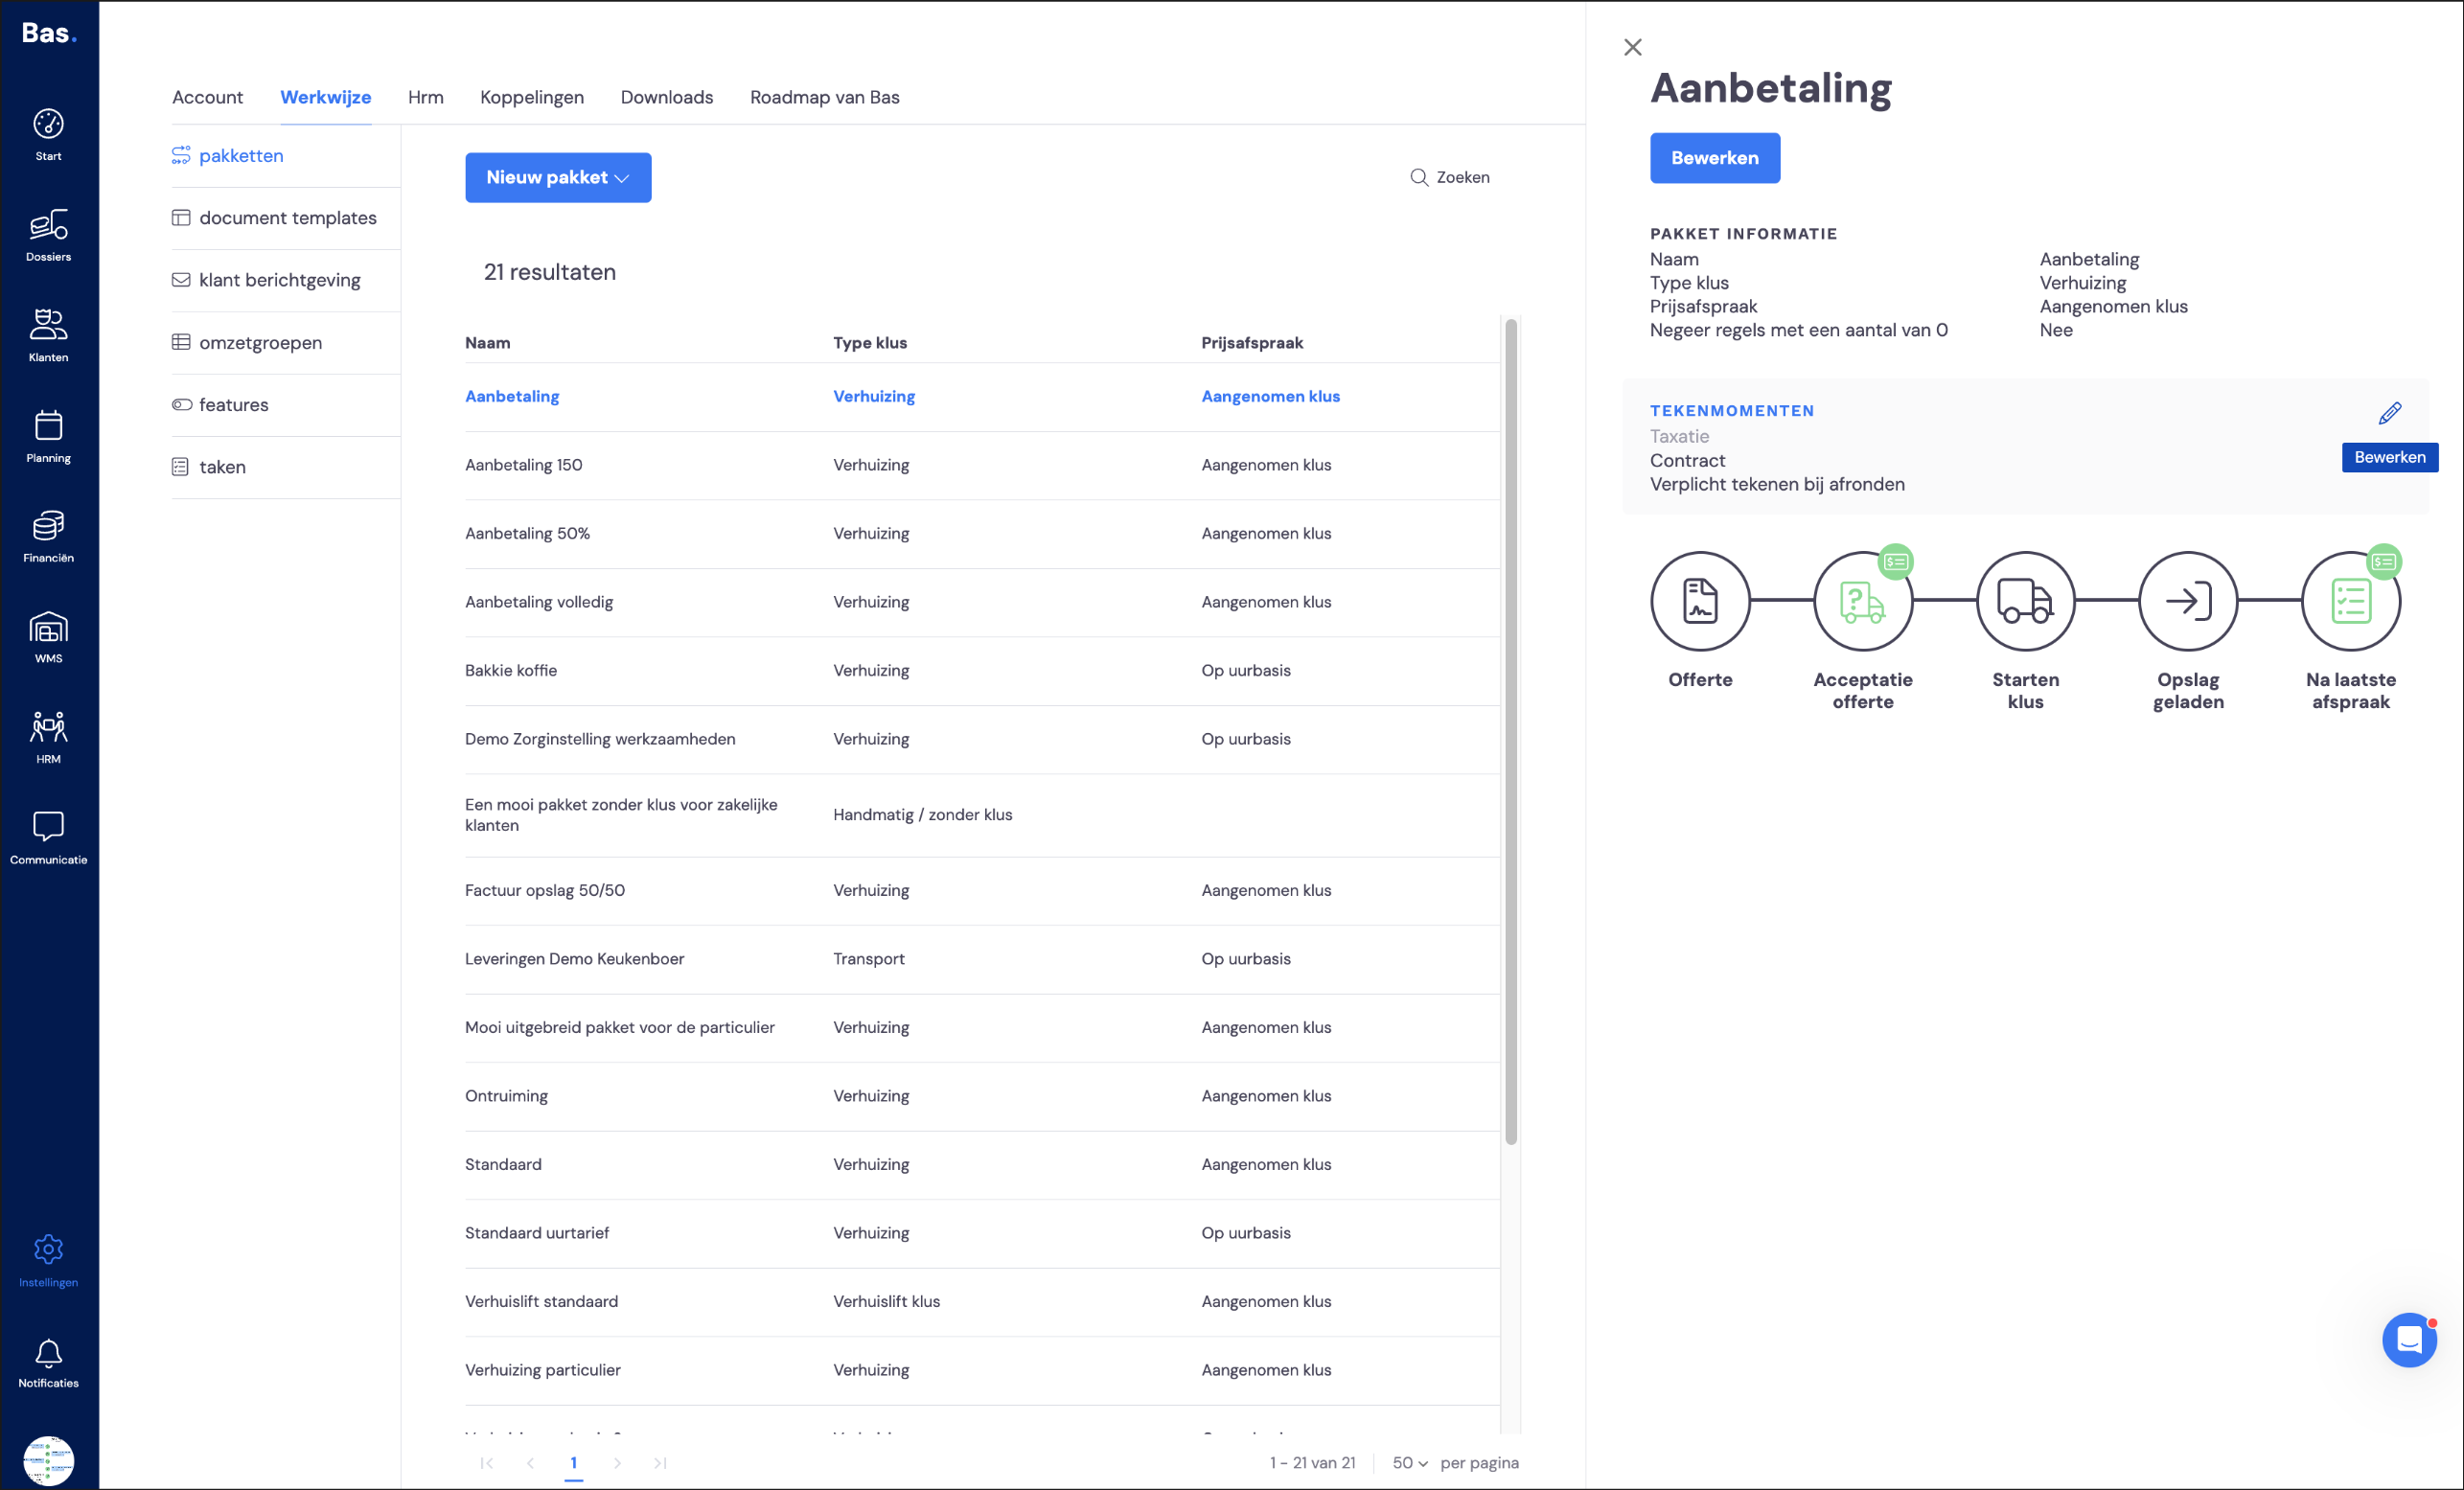Open klant berichtgeving submenu item

(285, 280)
